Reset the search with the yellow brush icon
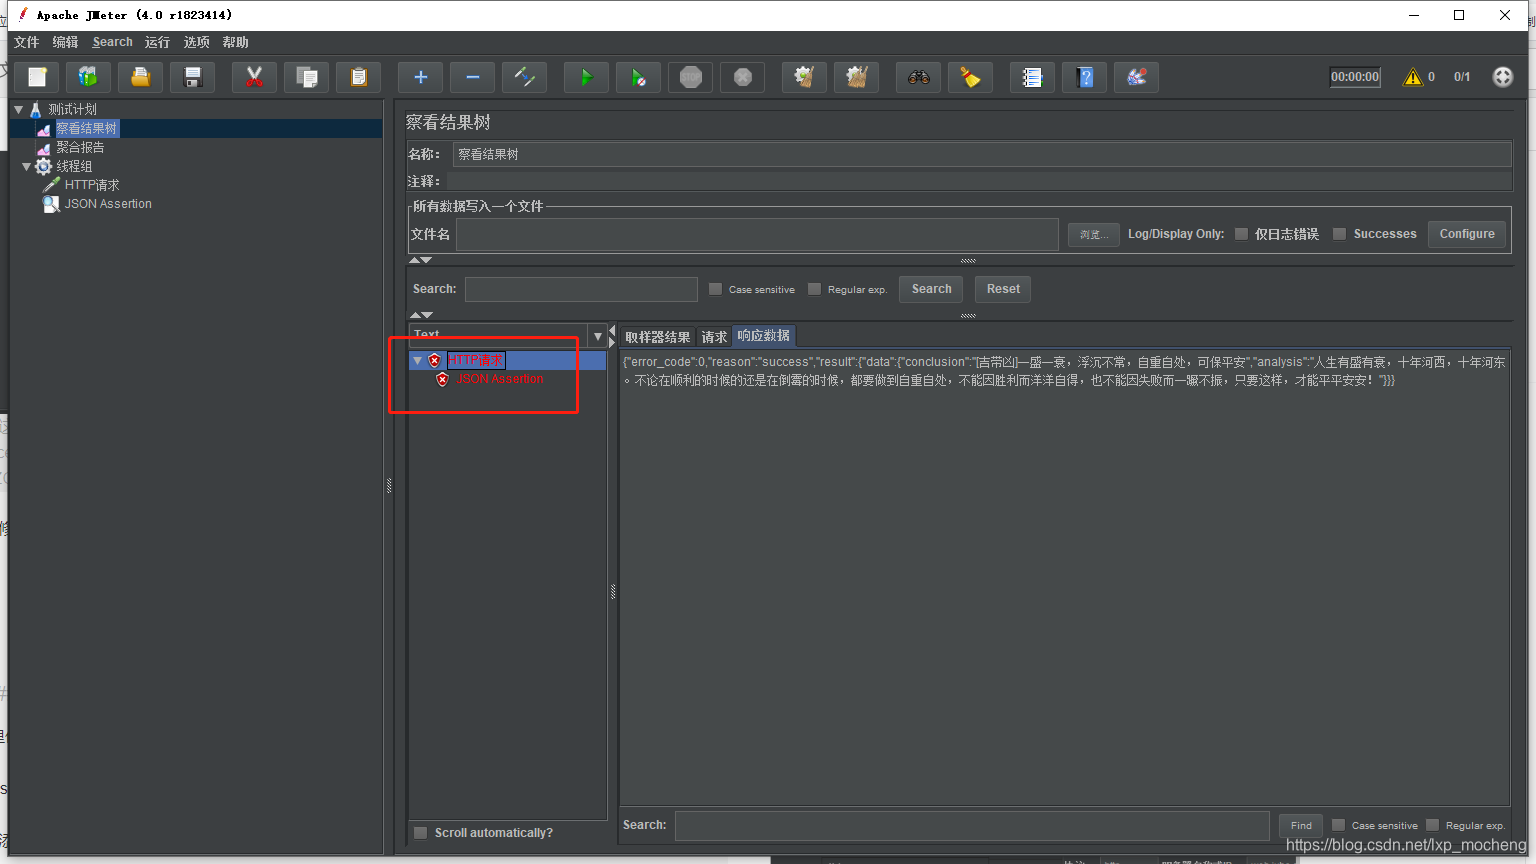The height and width of the screenshot is (864, 1536). point(970,77)
